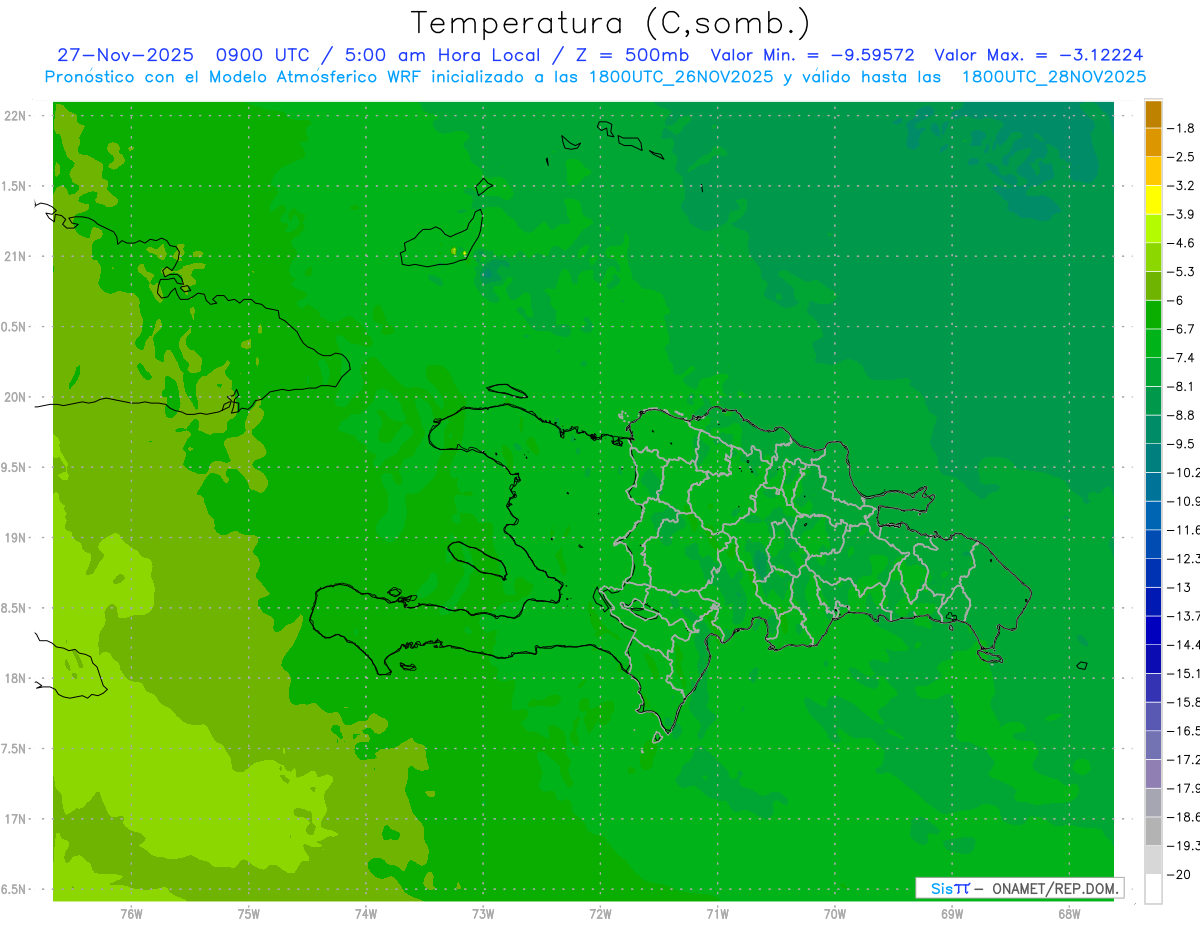This screenshot has height=927, width=1200.
Task: Click the "-20" color bar value
Action: click(x=1181, y=874)
